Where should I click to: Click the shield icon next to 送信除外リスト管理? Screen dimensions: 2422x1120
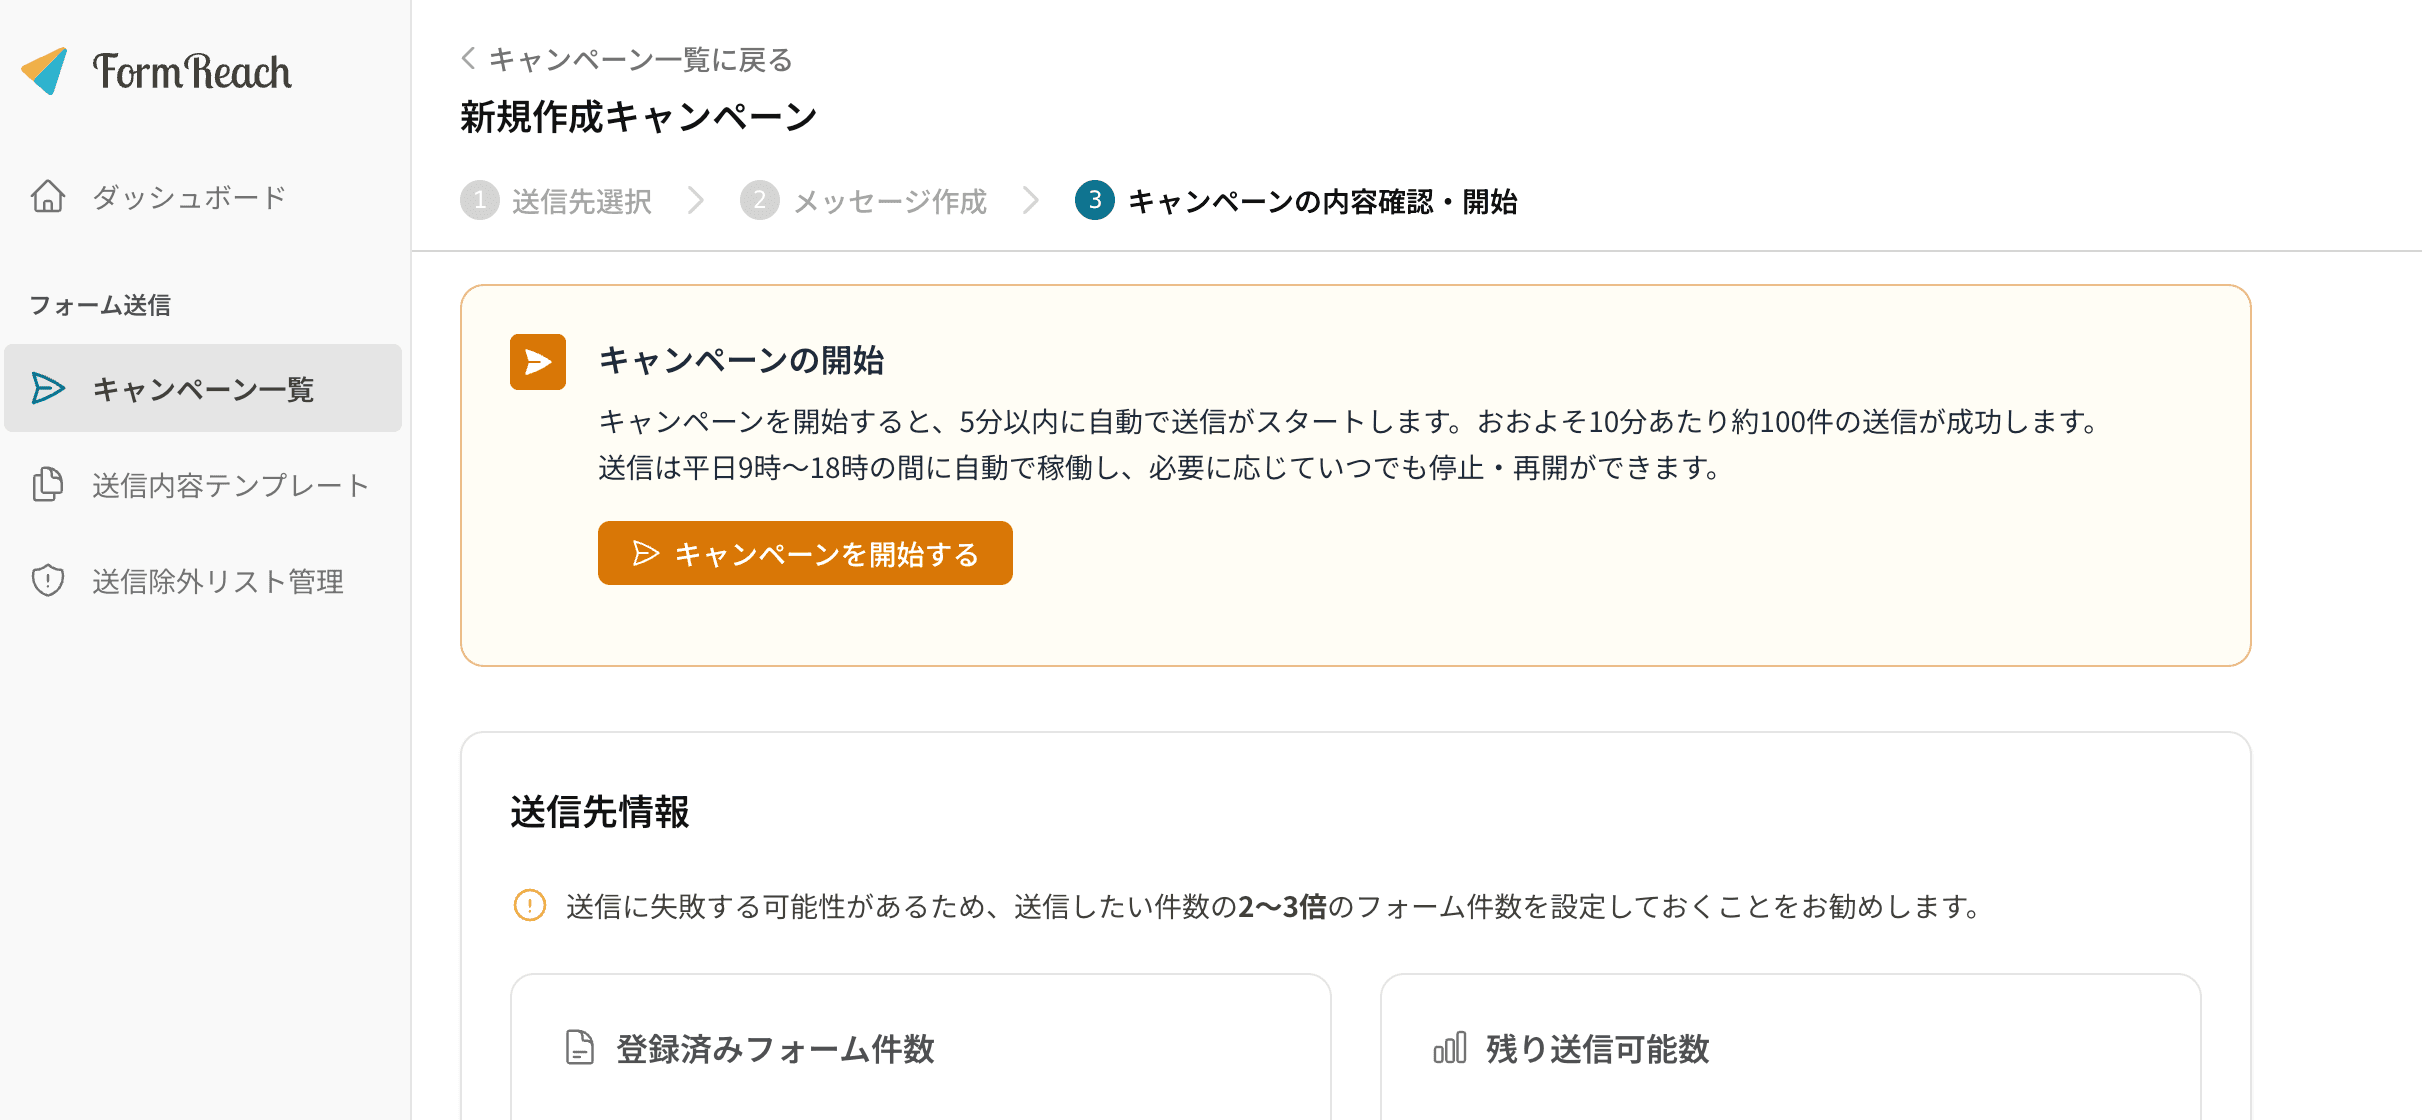47,581
